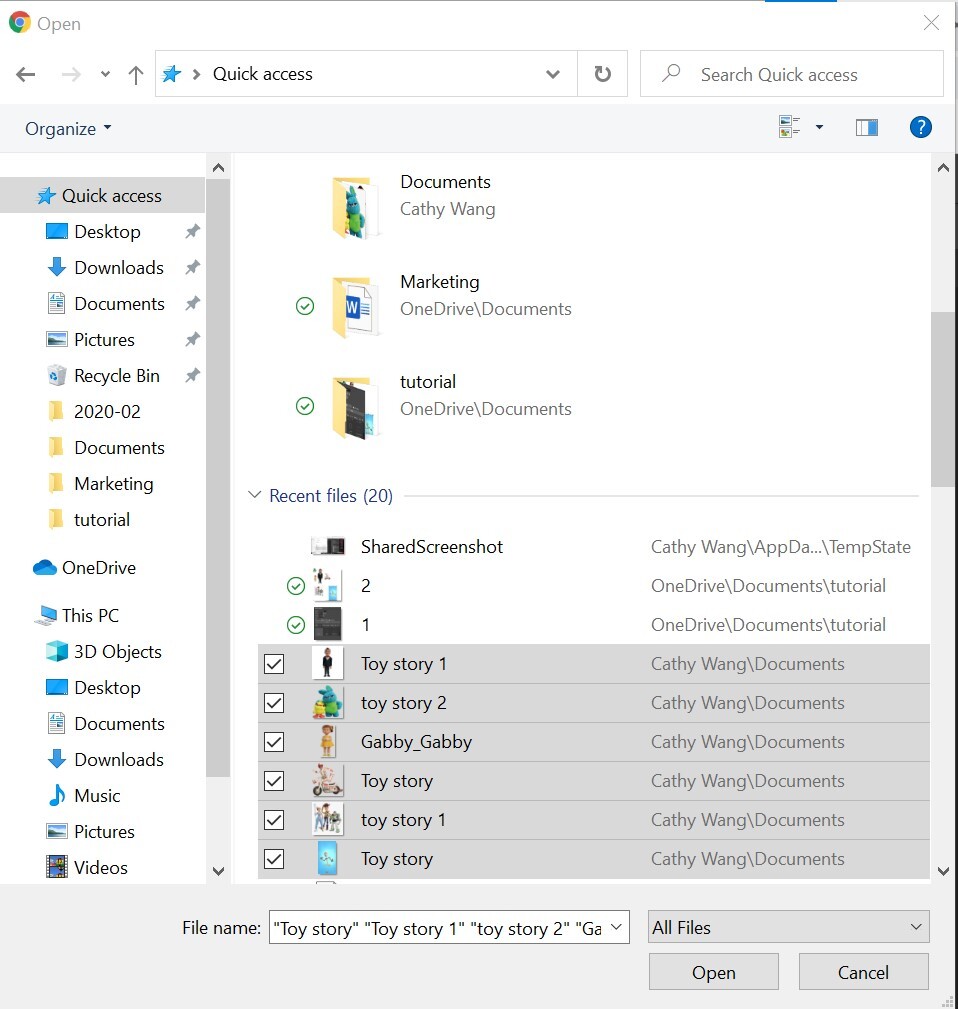This screenshot has width=958, height=1009.
Task: Open Downloads under This PC
Action: pyautogui.click(x=106, y=759)
